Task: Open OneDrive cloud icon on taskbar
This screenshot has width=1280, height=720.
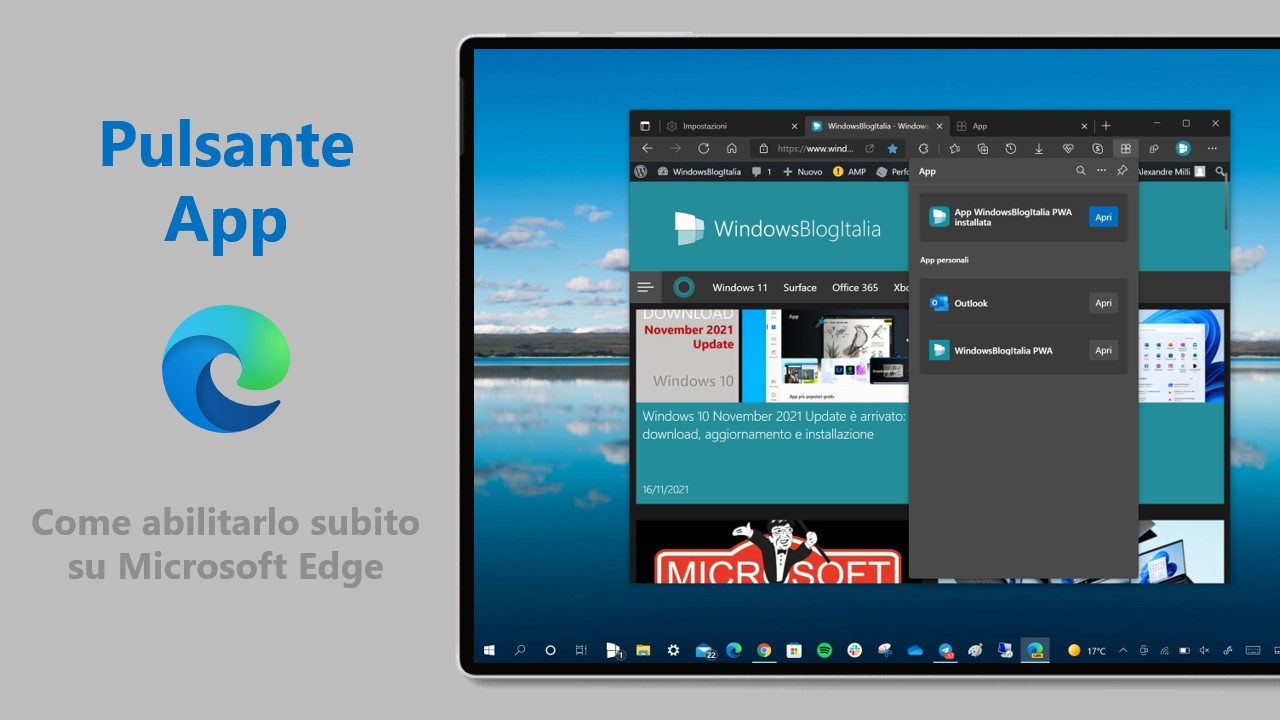Action: tap(915, 650)
